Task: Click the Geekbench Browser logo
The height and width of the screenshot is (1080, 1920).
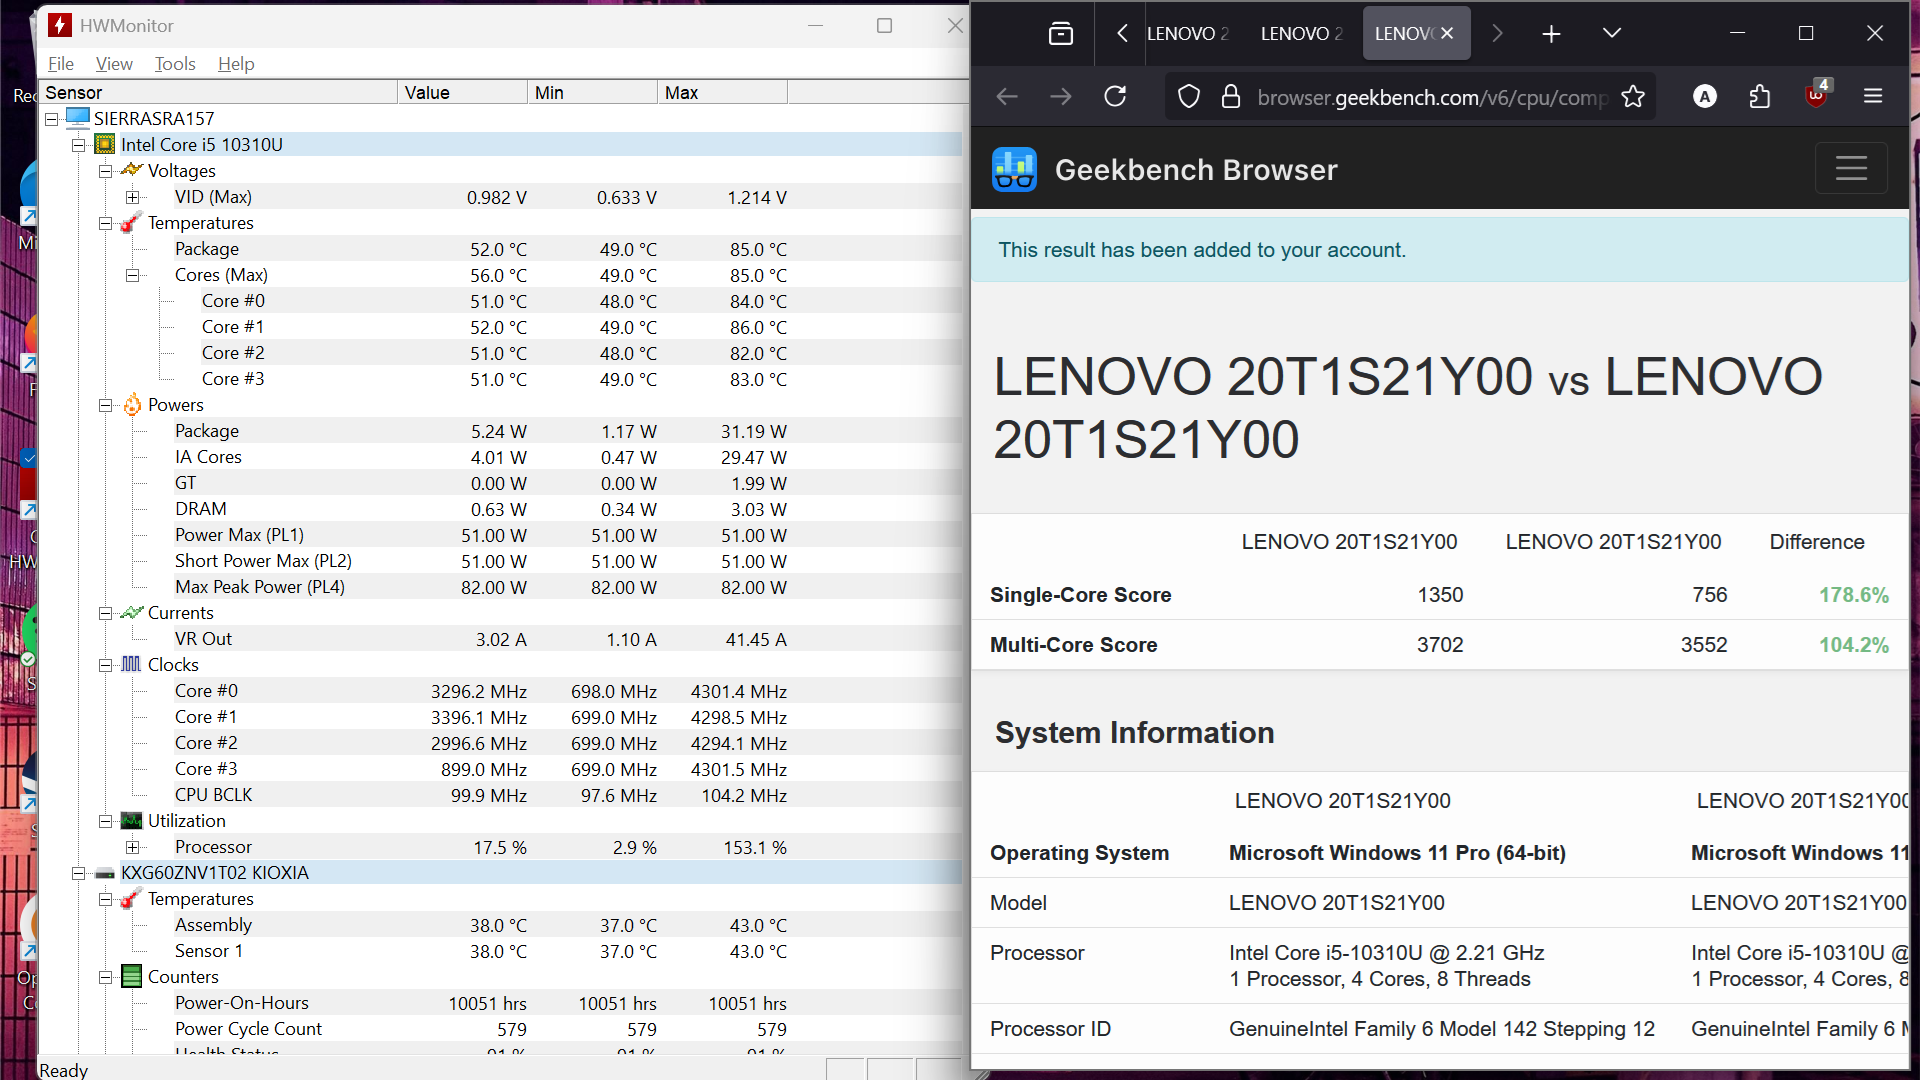Action: [x=1015, y=169]
